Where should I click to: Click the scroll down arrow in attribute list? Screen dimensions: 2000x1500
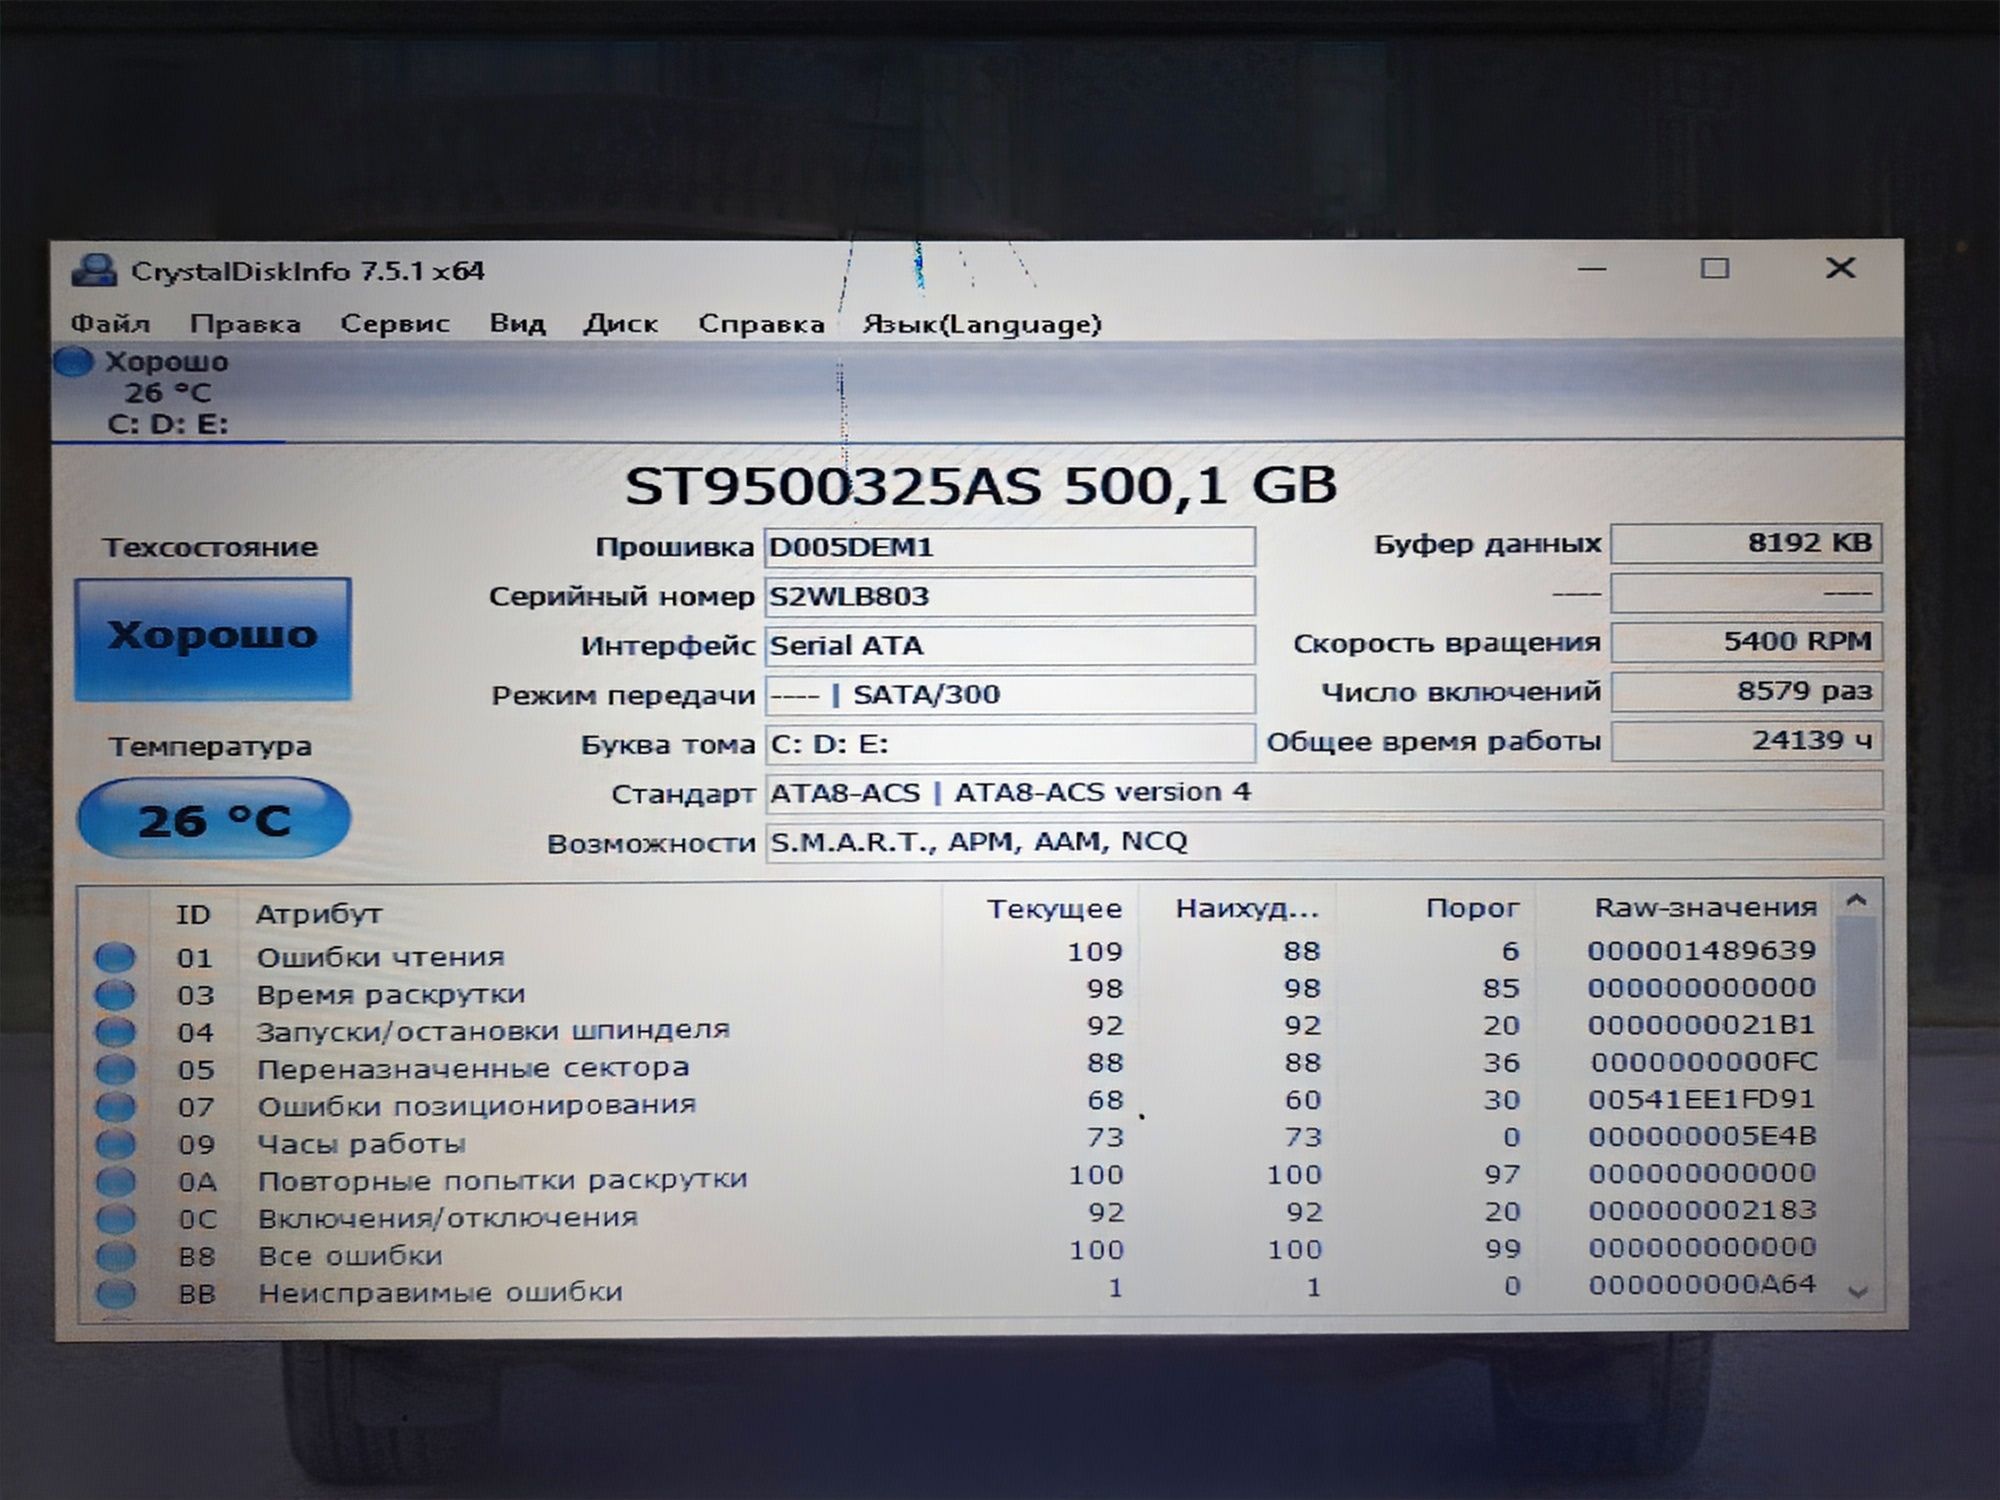[1858, 1292]
